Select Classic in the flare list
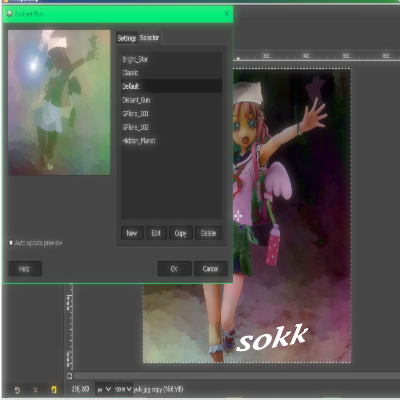The image size is (400, 400). 171,73
